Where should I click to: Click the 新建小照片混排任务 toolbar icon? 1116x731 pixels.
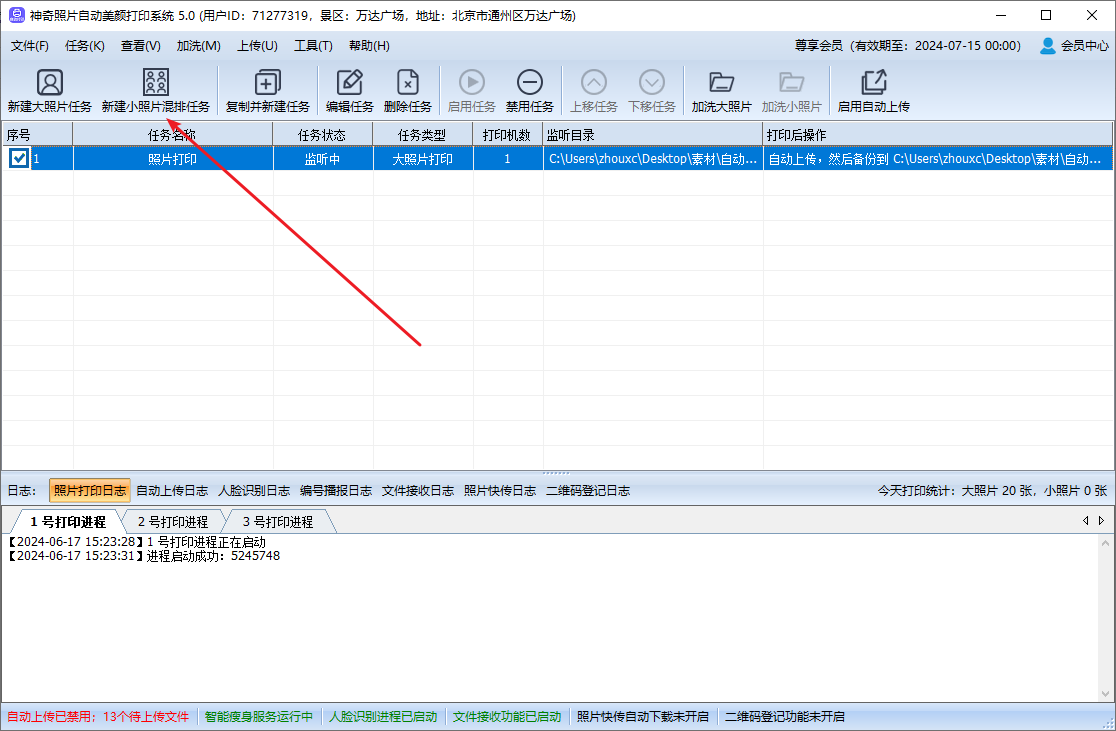coord(155,83)
